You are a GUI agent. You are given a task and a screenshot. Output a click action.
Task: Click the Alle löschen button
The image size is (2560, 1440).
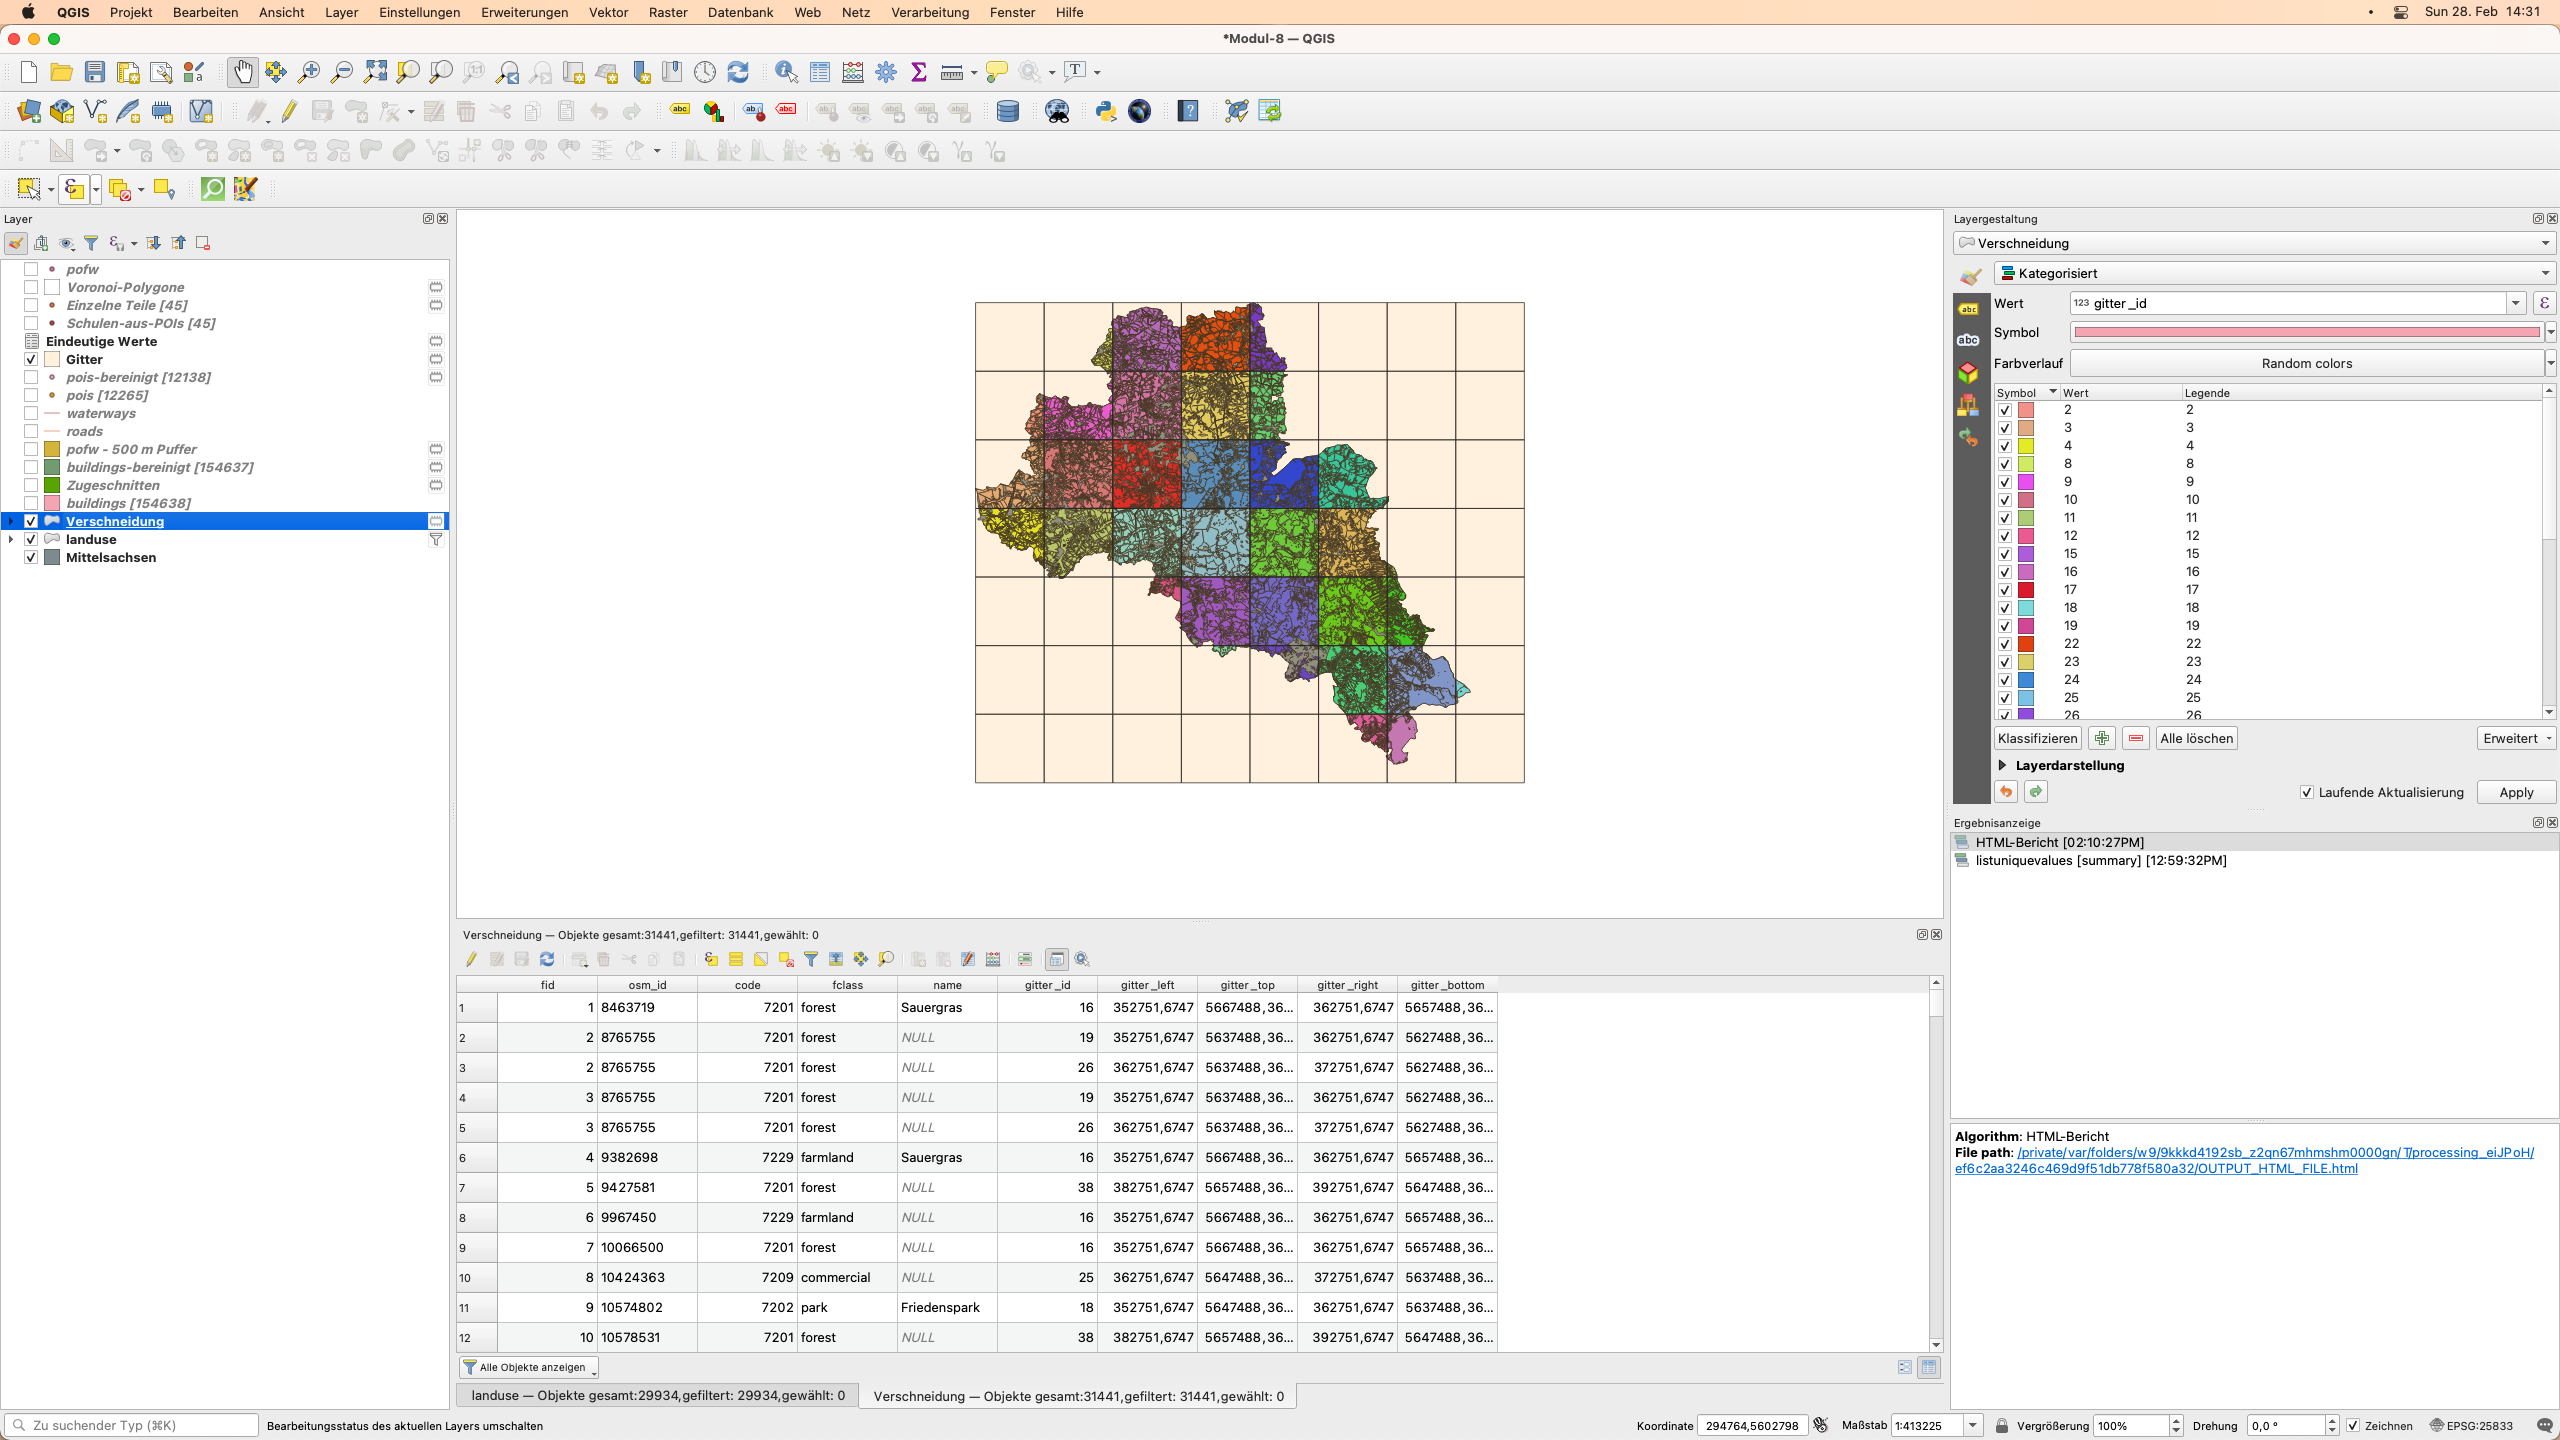(x=2196, y=738)
